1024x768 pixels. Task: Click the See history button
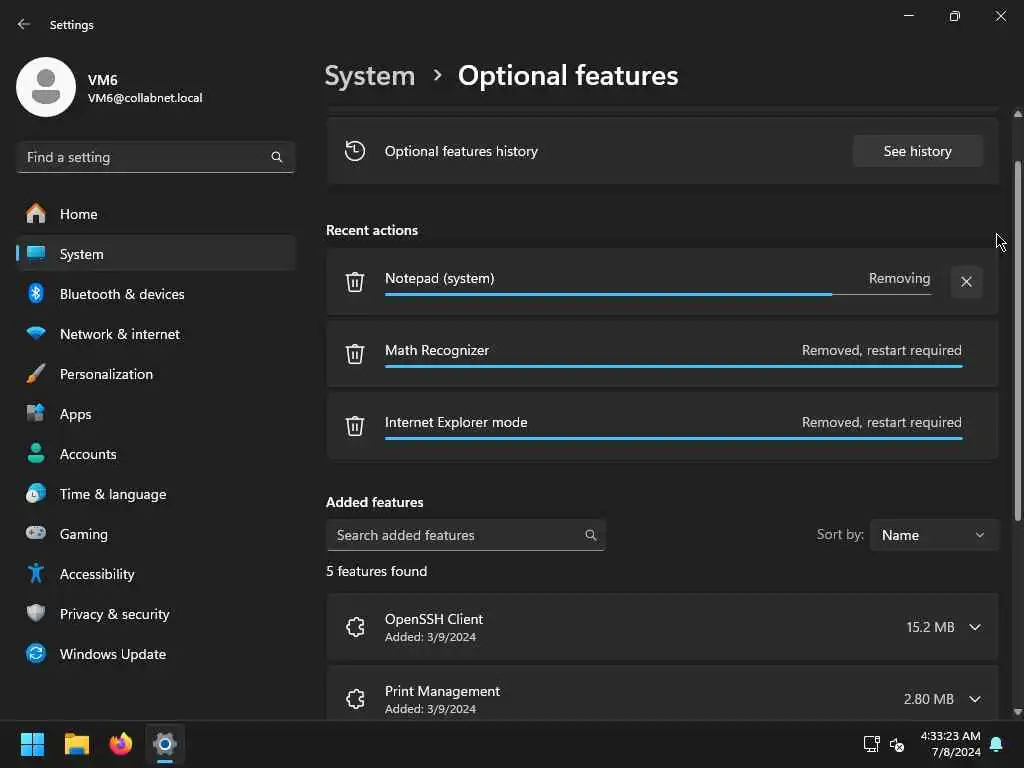pyautogui.click(x=917, y=151)
